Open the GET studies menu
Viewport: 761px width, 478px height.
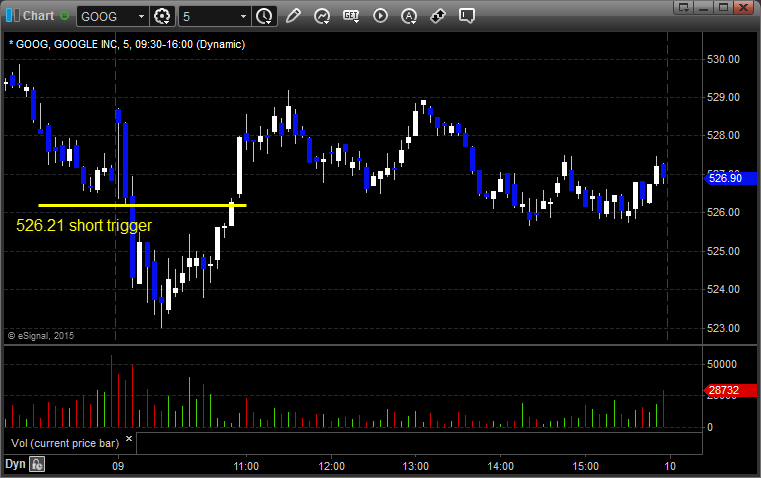351,16
